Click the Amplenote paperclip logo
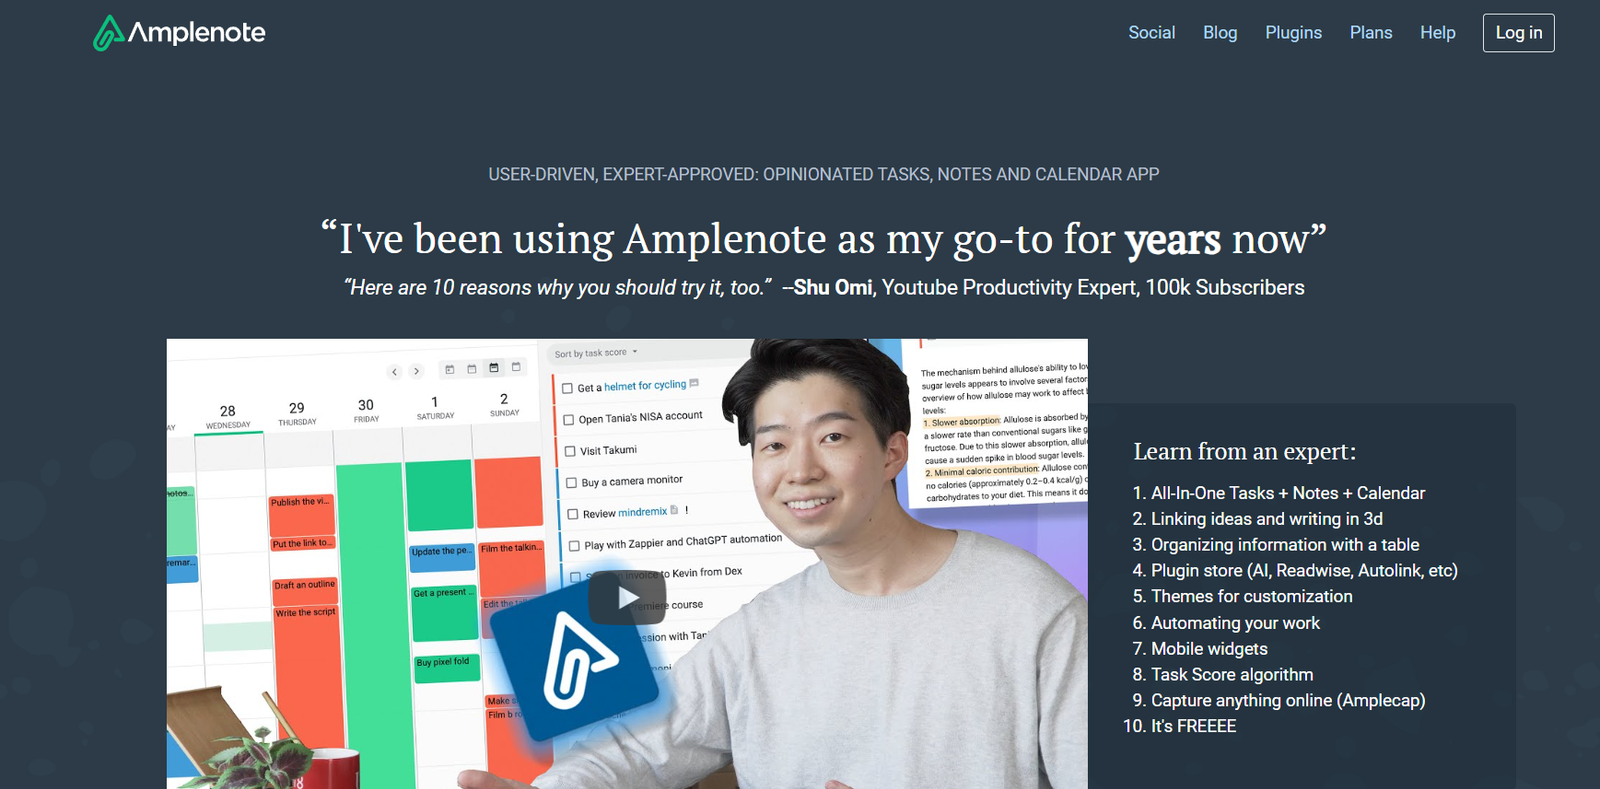The image size is (1600, 789). (108, 33)
